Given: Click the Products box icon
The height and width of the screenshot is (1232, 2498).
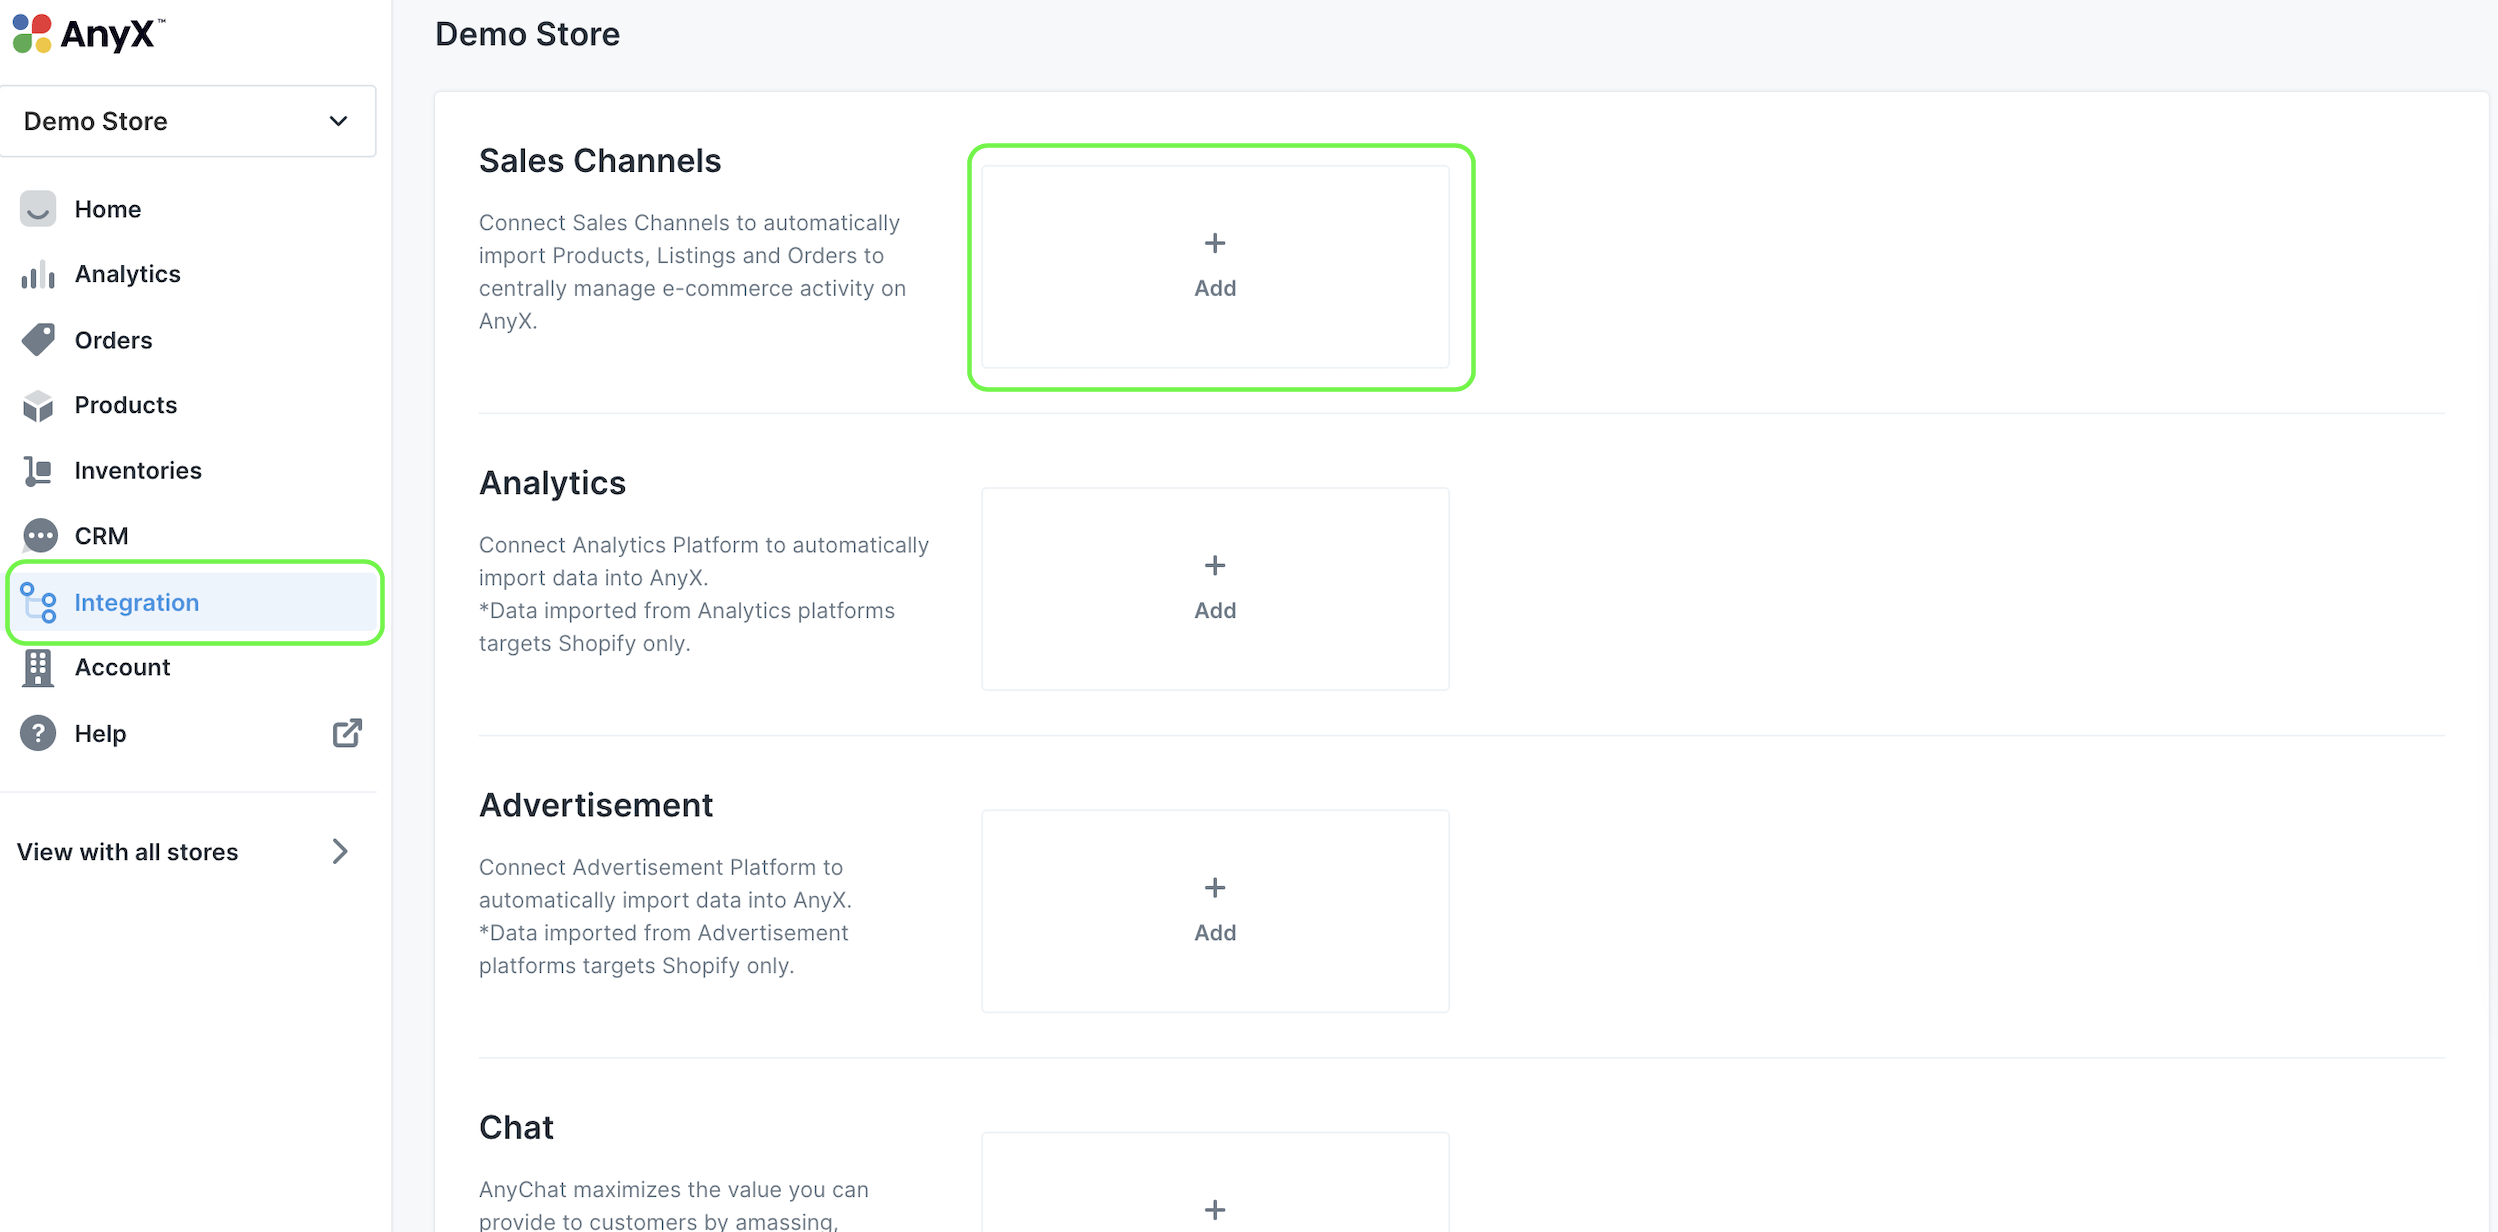Looking at the screenshot, I should point(38,406).
